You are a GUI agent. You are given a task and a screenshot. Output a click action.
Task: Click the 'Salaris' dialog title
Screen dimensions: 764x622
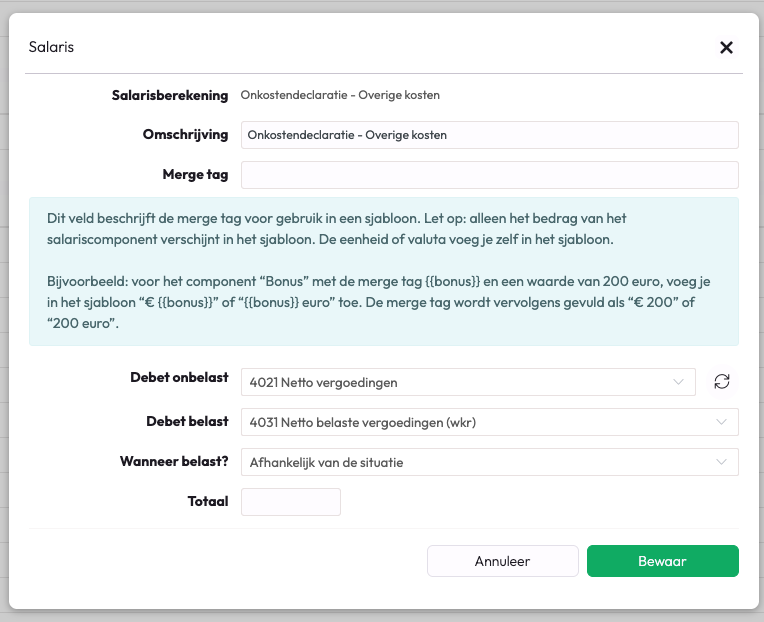[51, 46]
